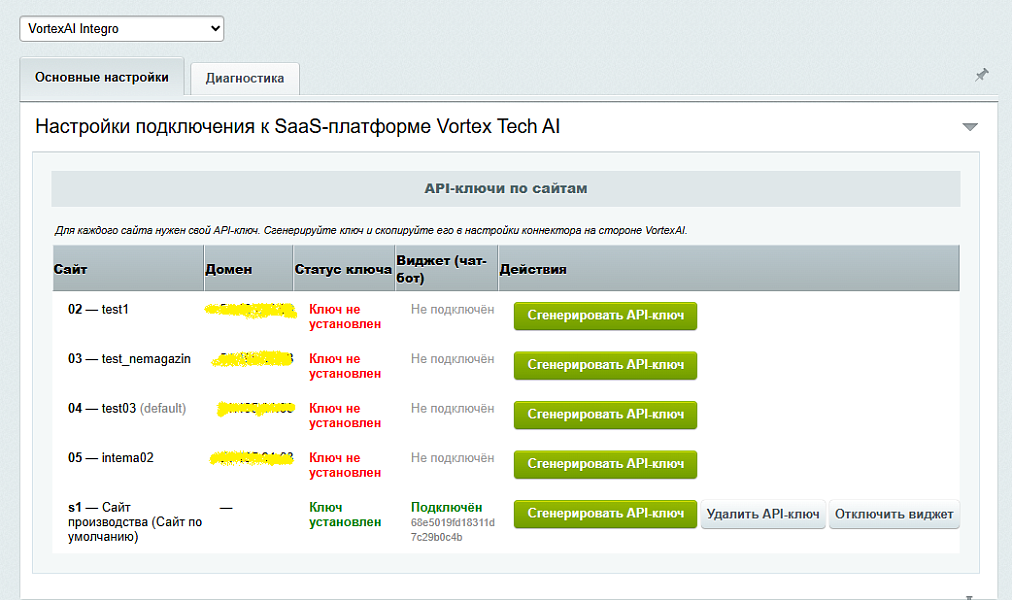The image size is (1012, 600).
Task: Generate API key for site 02 test1
Action: [605, 315]
